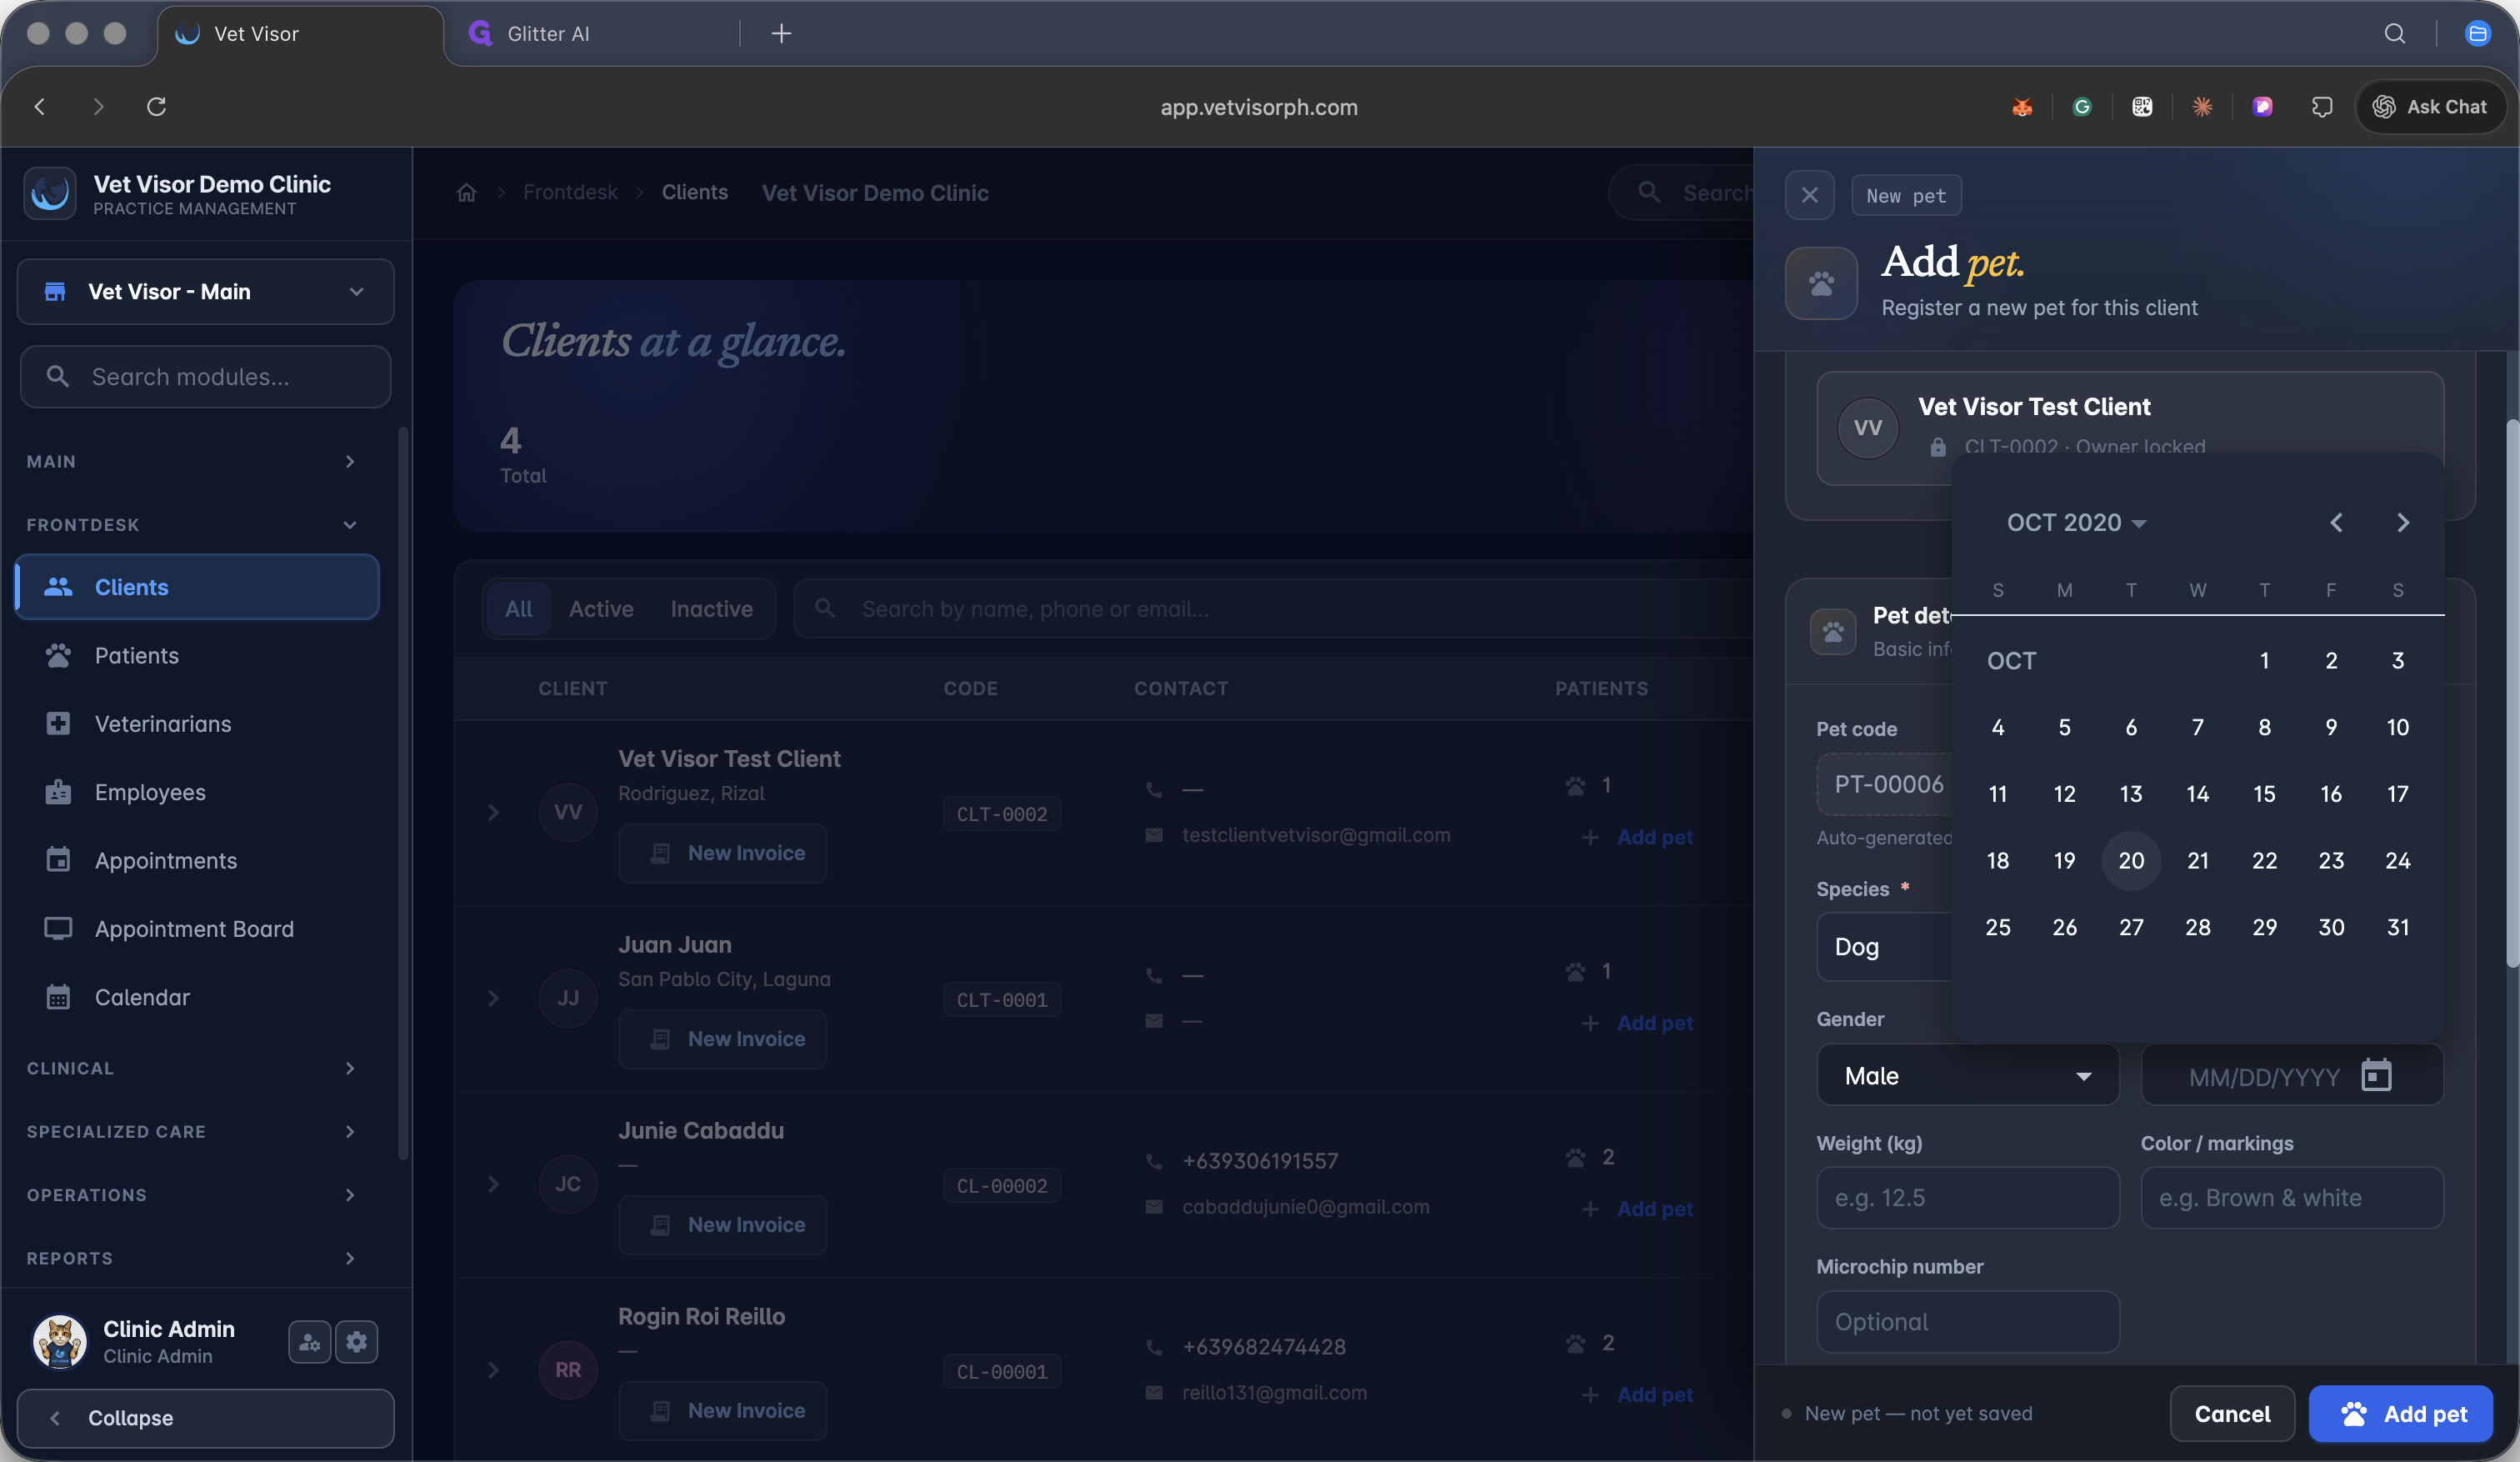Click the MetaMask fox extension icon
Viewport: 2520px width, 1462px height.
pos(2022,107)
